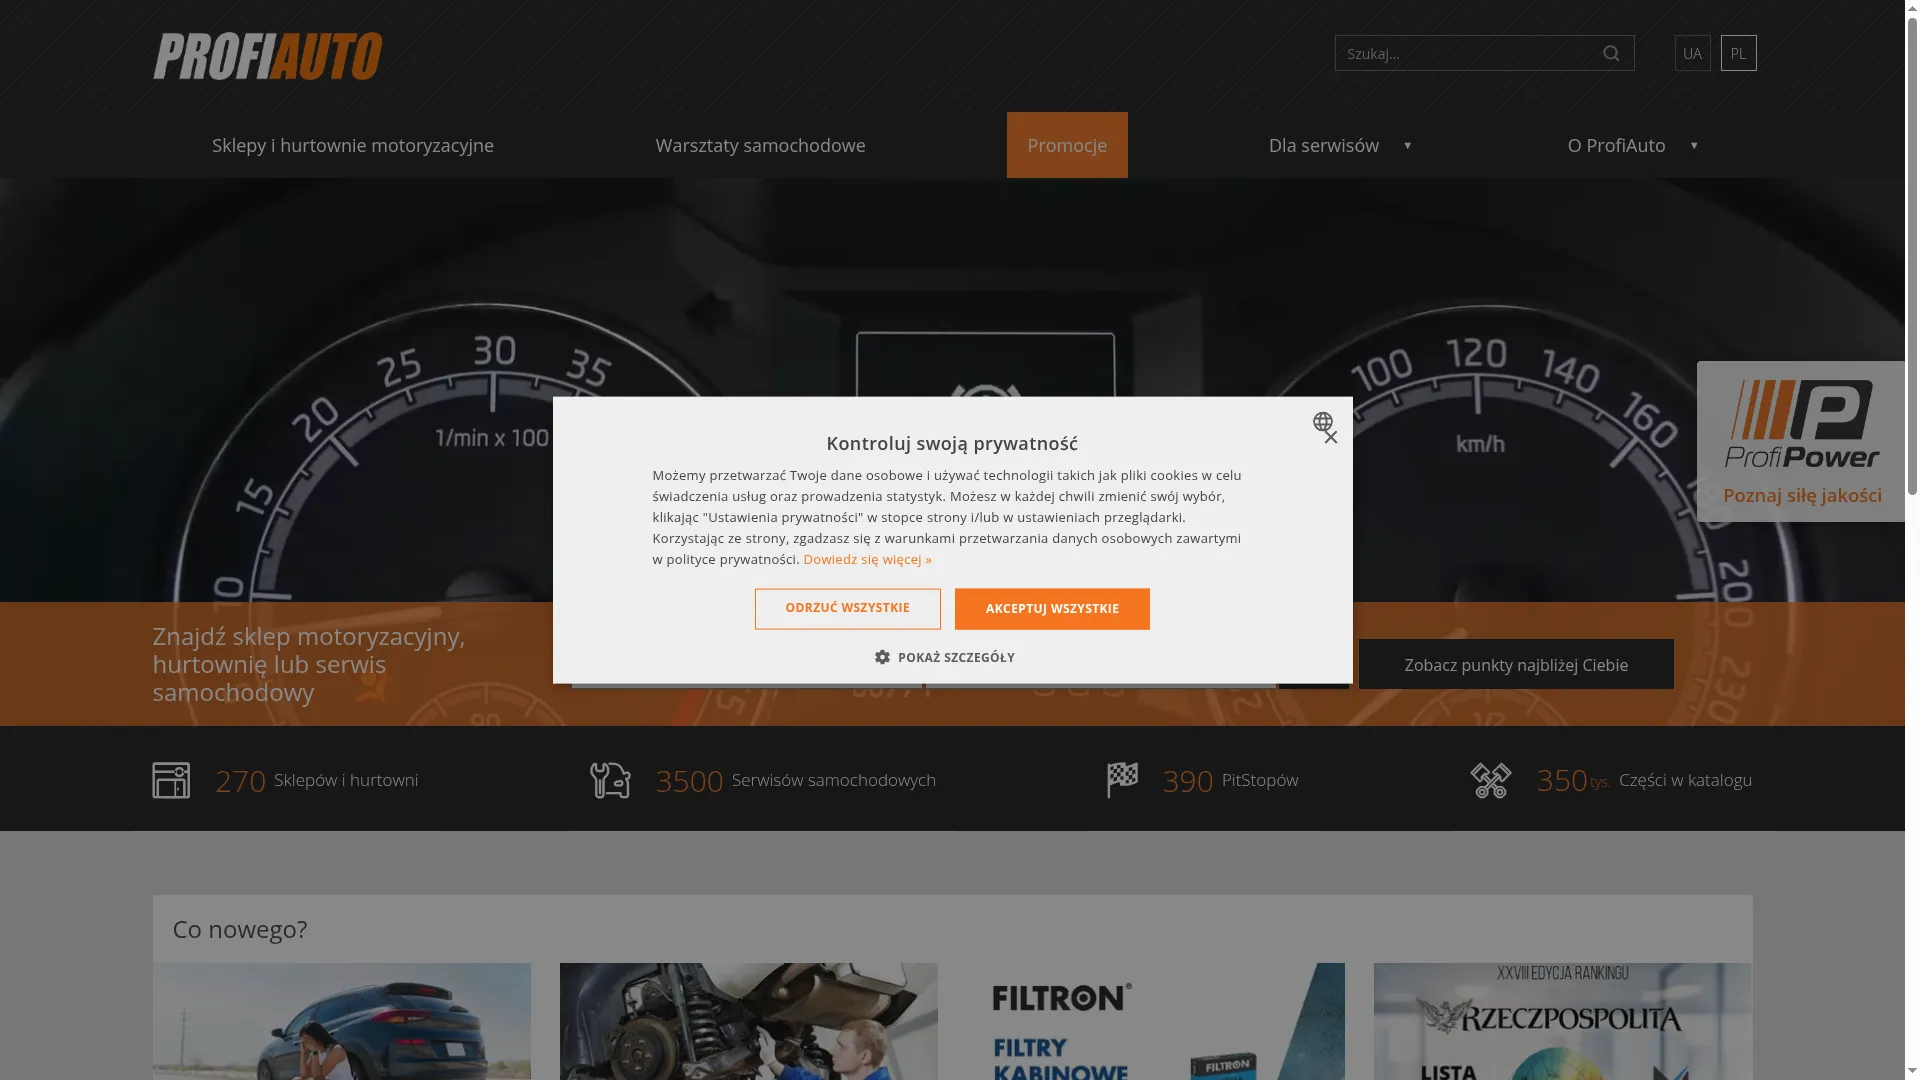The height and width of the screenshot is (1080, 1920).
Task: Click the 'PitStopów' stat text
Action: pyautogui.click(x=1260, y=780)
